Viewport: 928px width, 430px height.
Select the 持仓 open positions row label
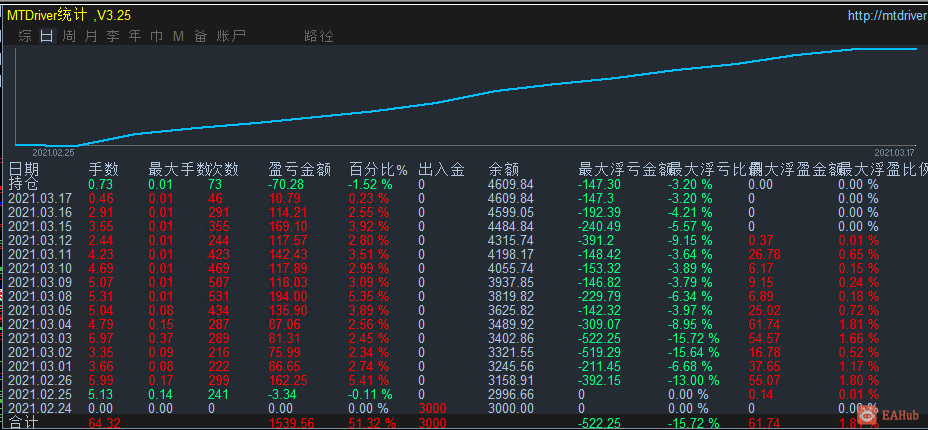(24, 183)
